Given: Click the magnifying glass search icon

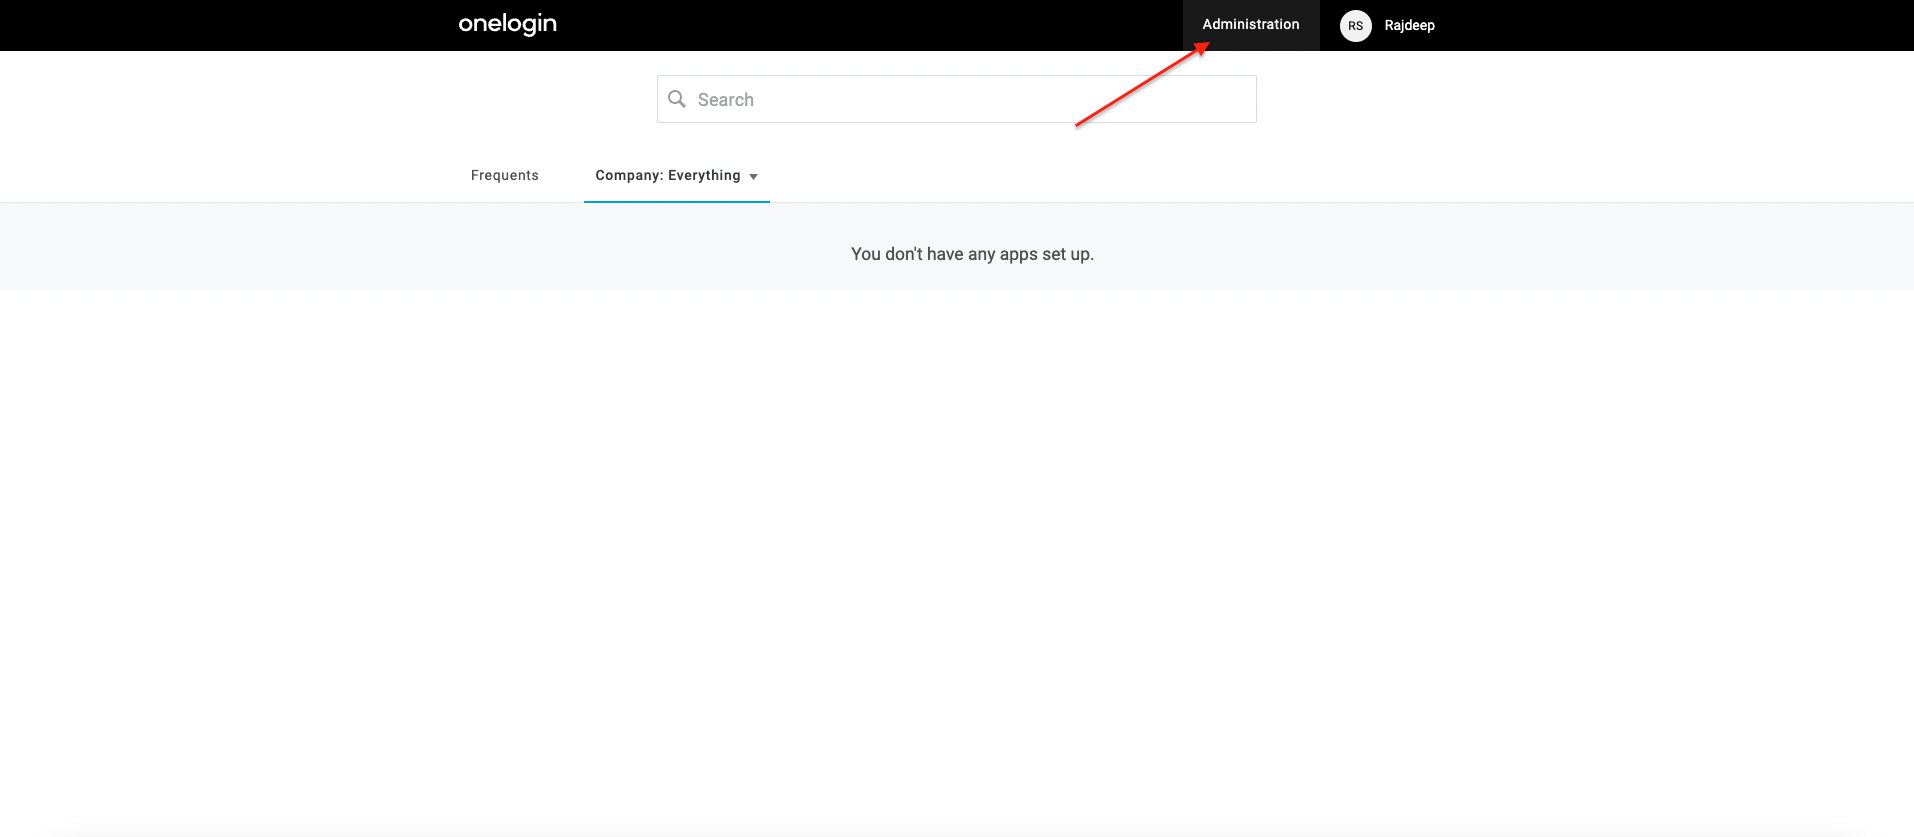Looking at the screenshot, I should tap(677, 99).
